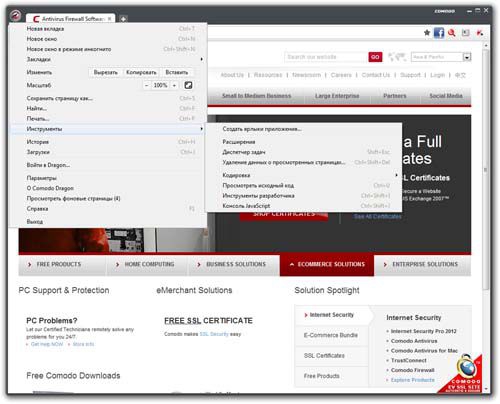Click the Comodo EV SSL site seal
This screenshot has width=500, height=404.
click(x=462, y=374)
